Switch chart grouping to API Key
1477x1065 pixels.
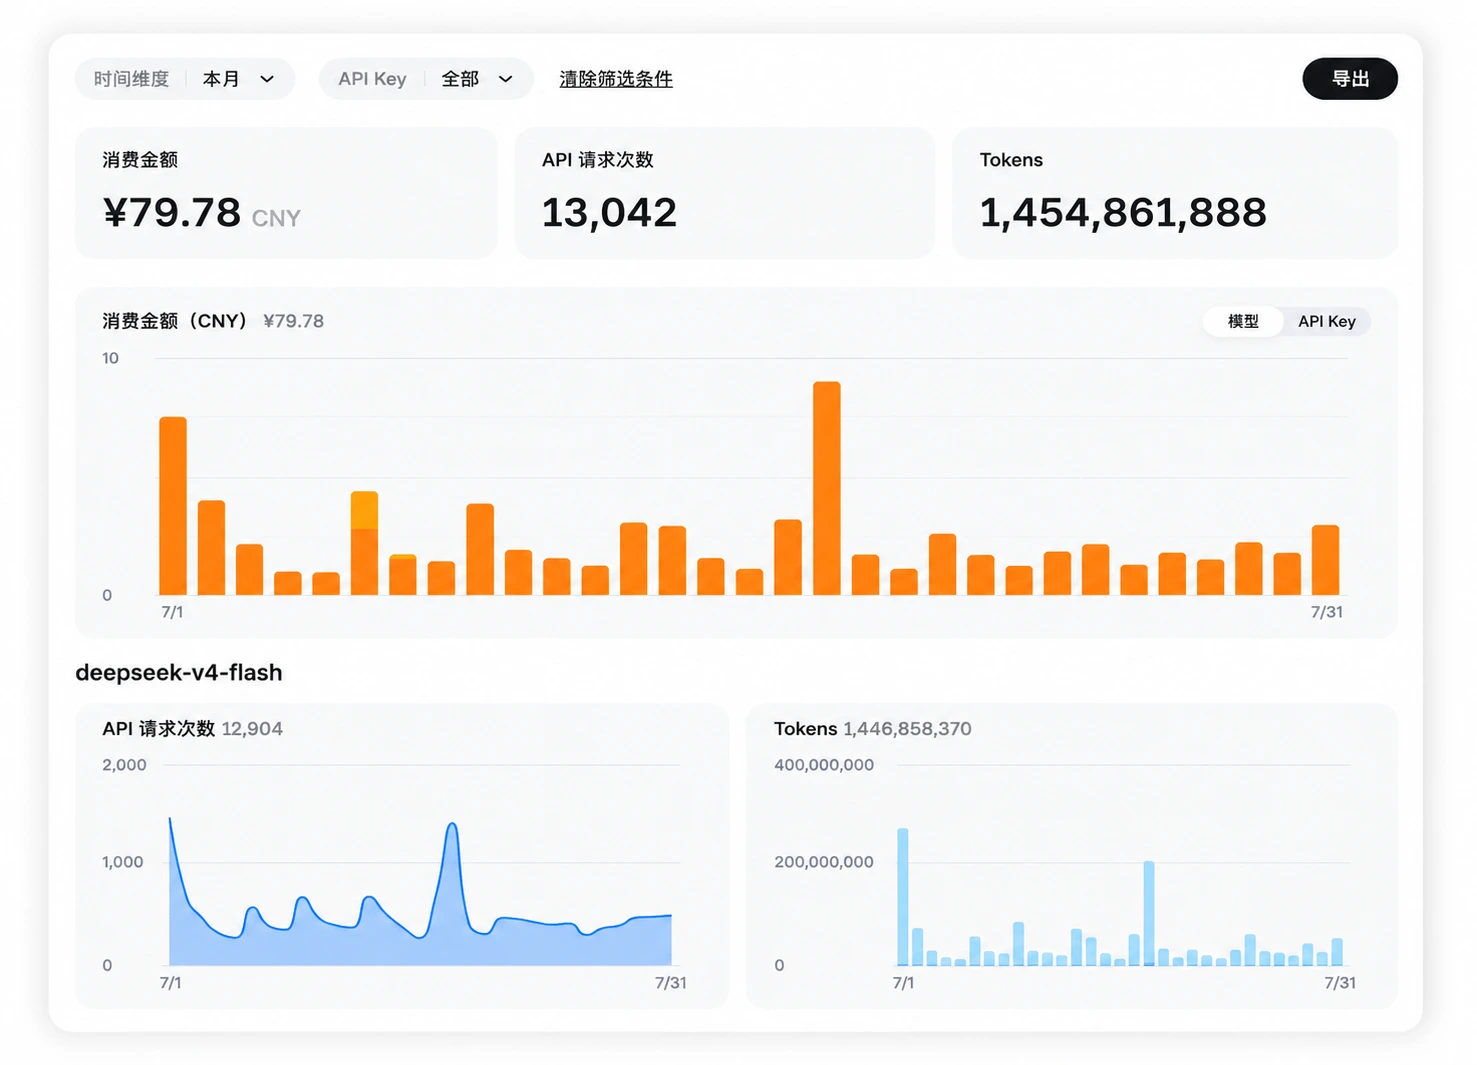pyautogui.click(x=1327, y=321)
